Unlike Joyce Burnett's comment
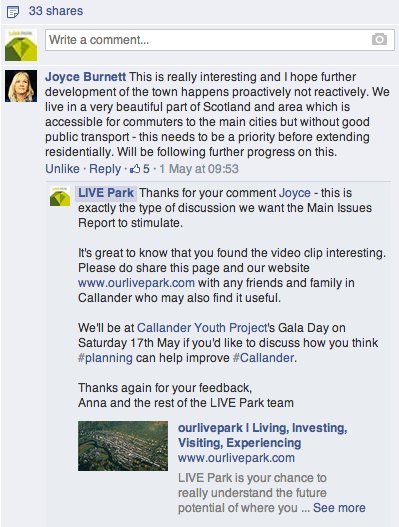 (x=63, y=169)
